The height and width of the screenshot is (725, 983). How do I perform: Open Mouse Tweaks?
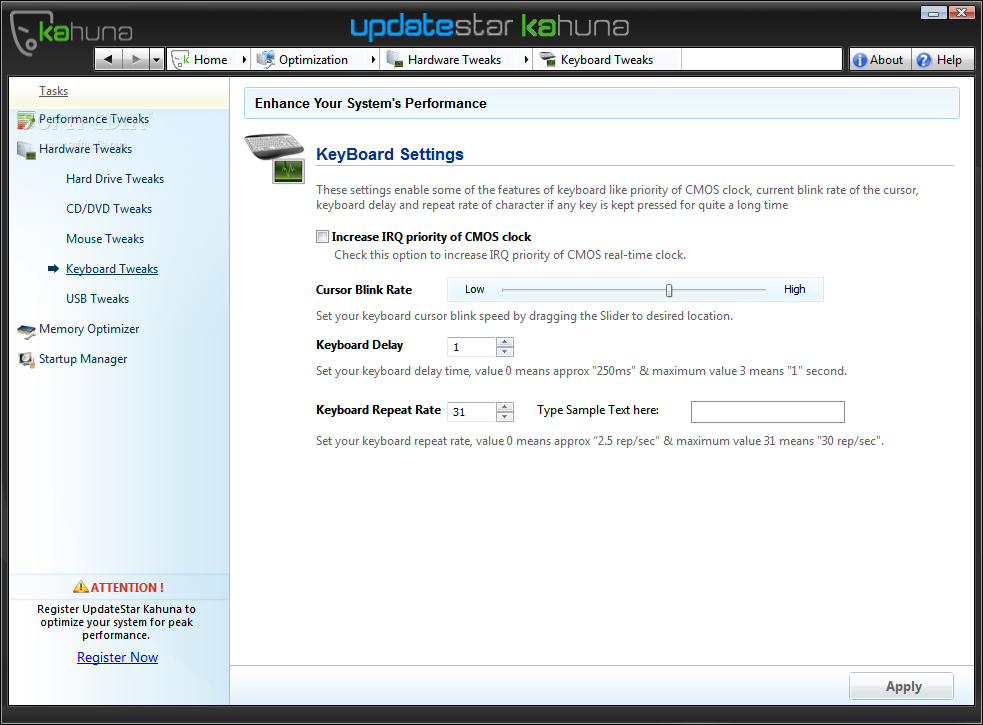[105, 239]
